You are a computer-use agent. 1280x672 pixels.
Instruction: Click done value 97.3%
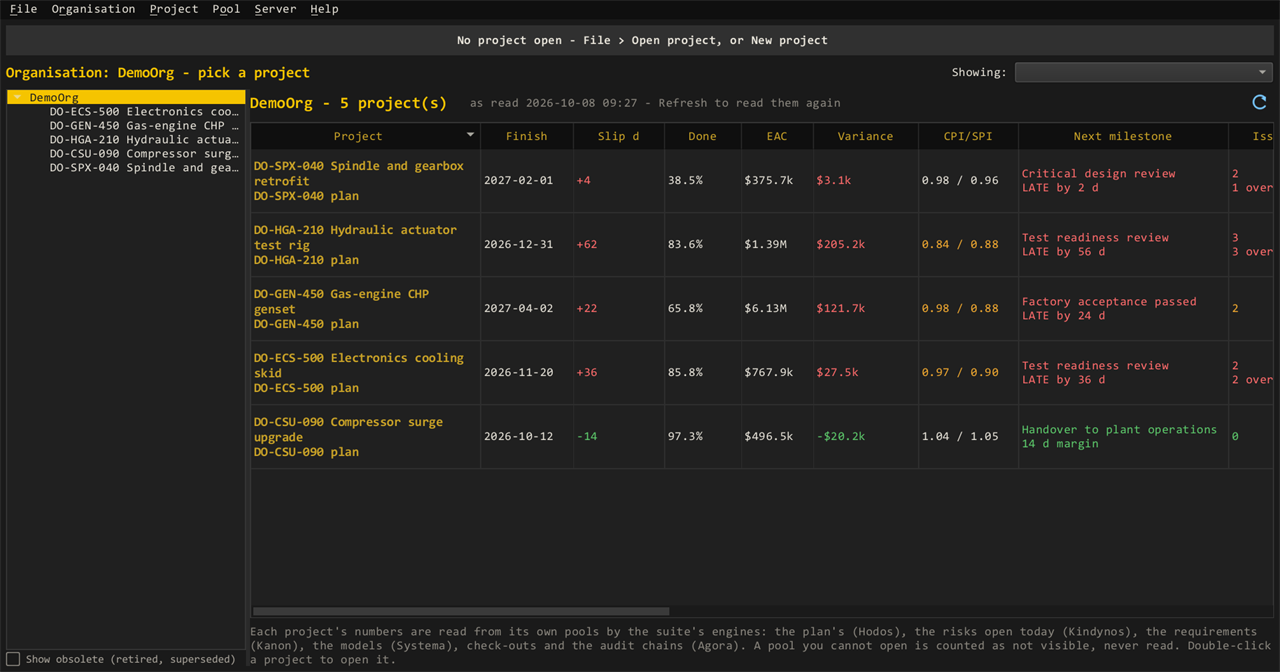685,437
